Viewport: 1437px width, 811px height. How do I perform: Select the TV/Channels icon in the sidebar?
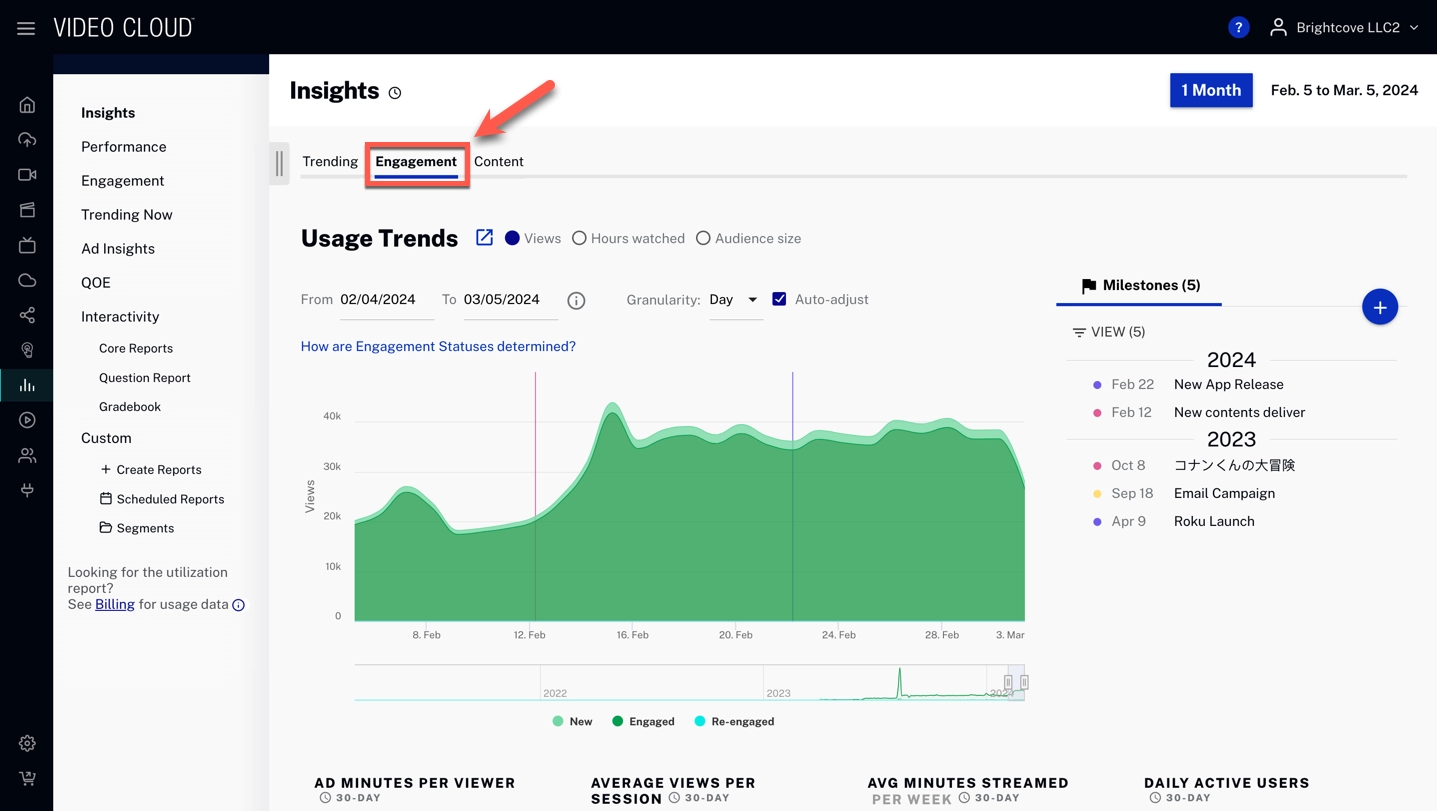point(26,244)
